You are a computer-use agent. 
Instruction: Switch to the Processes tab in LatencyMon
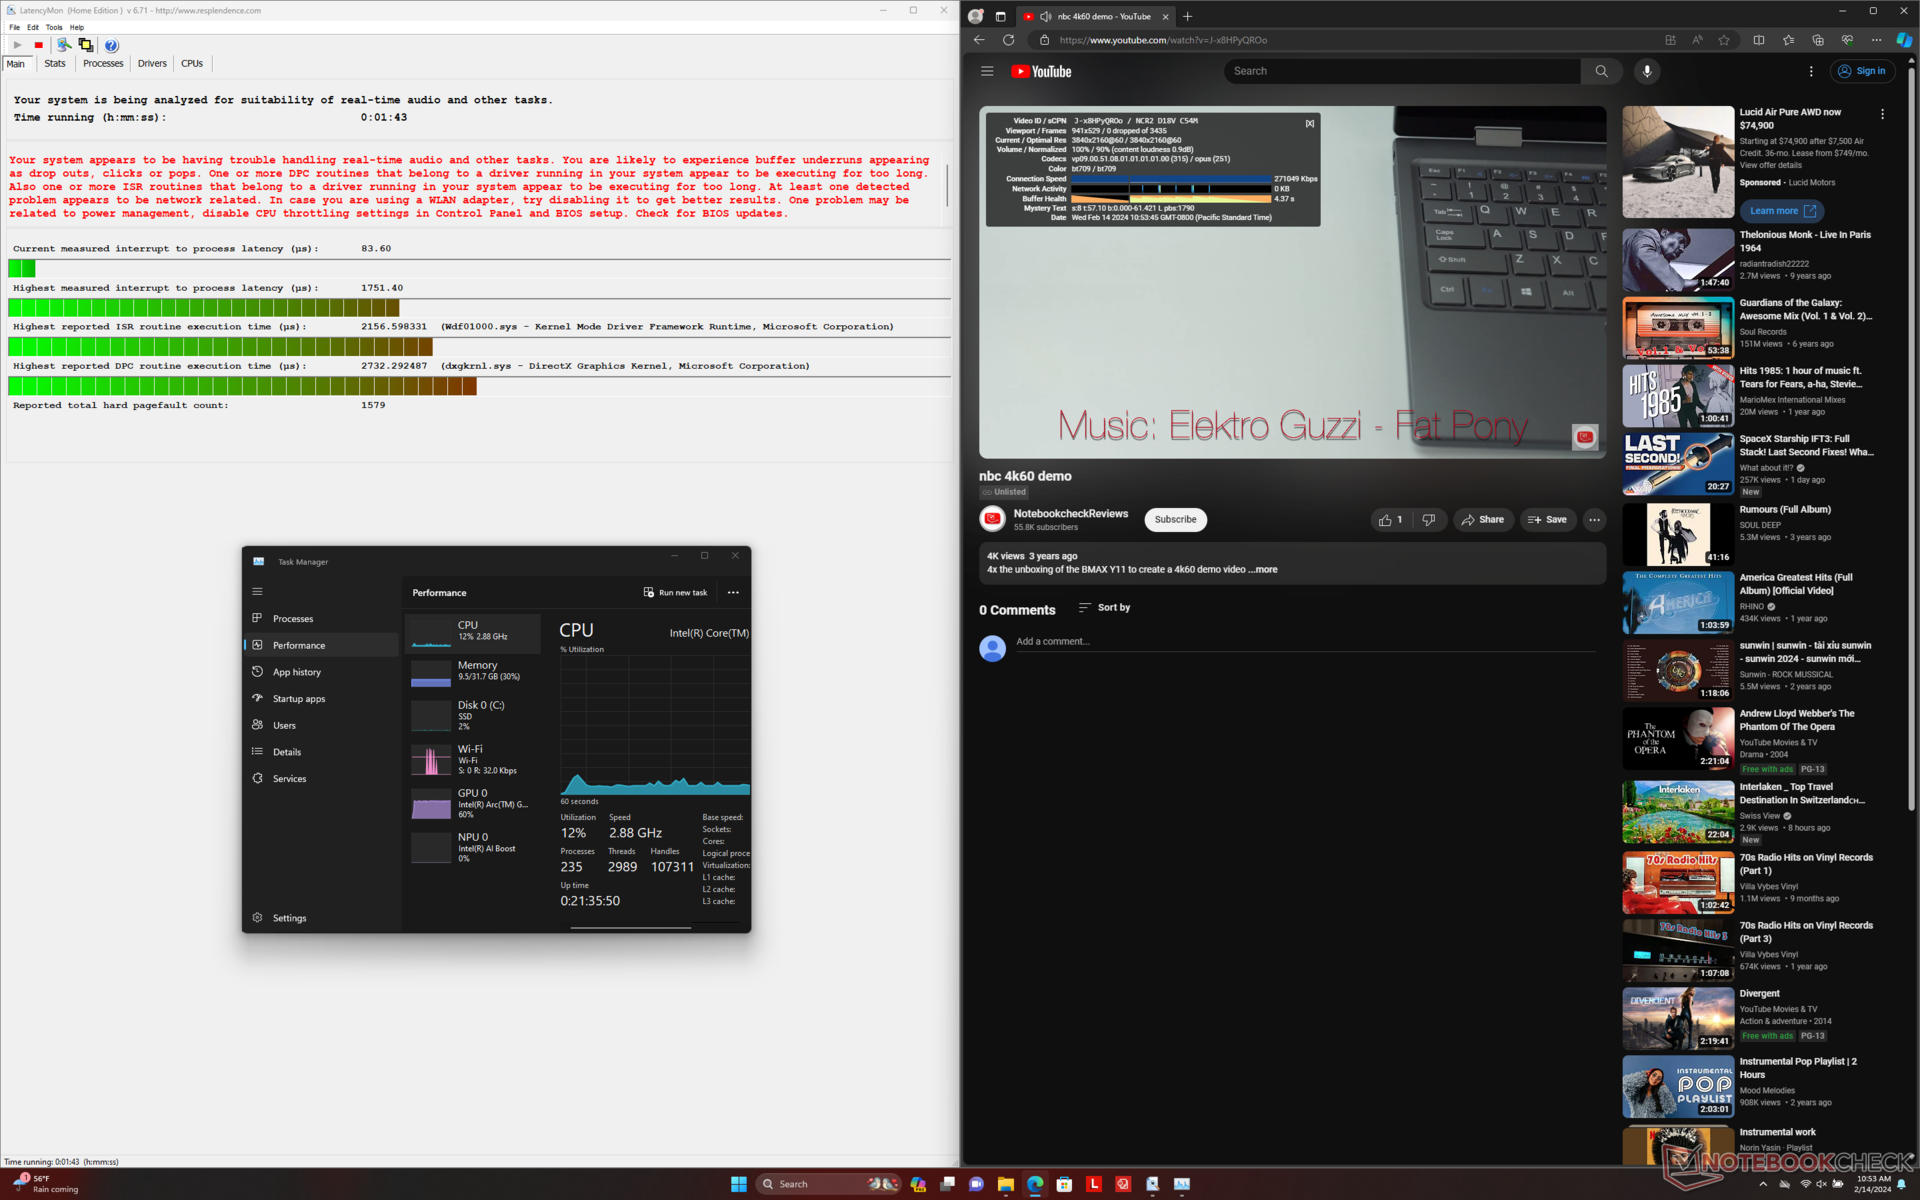coord(103,63)
